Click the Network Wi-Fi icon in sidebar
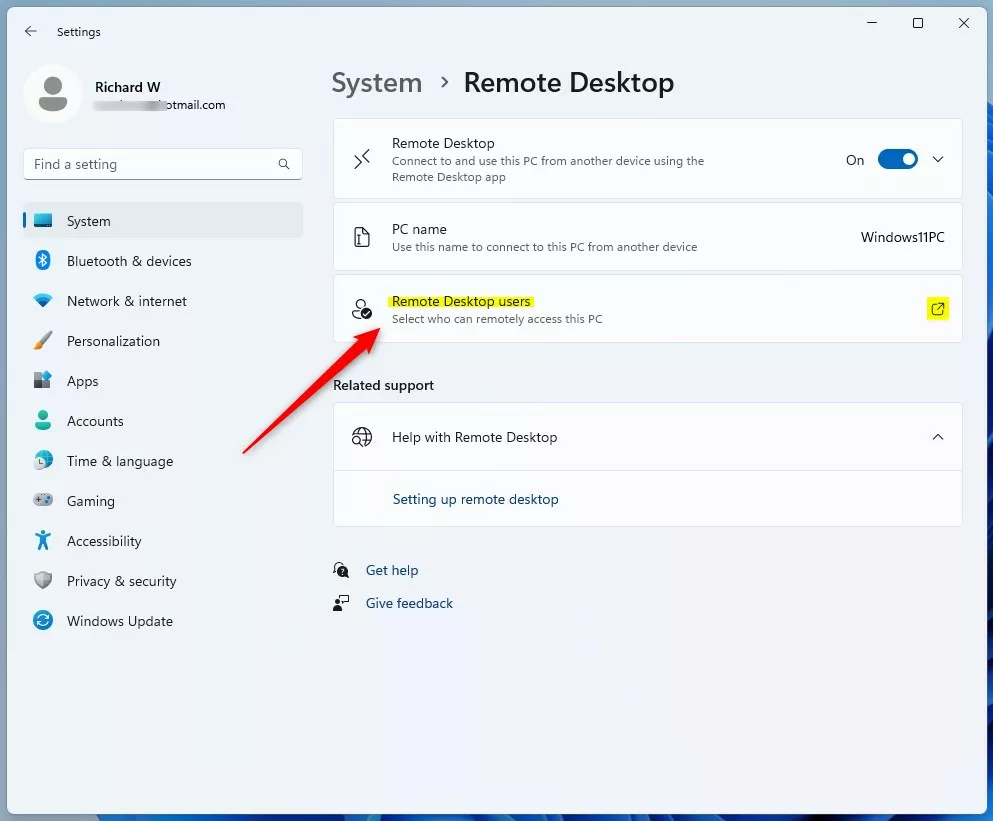The height and width of the screenshot is (821, 993). click(x=42, y=300)
